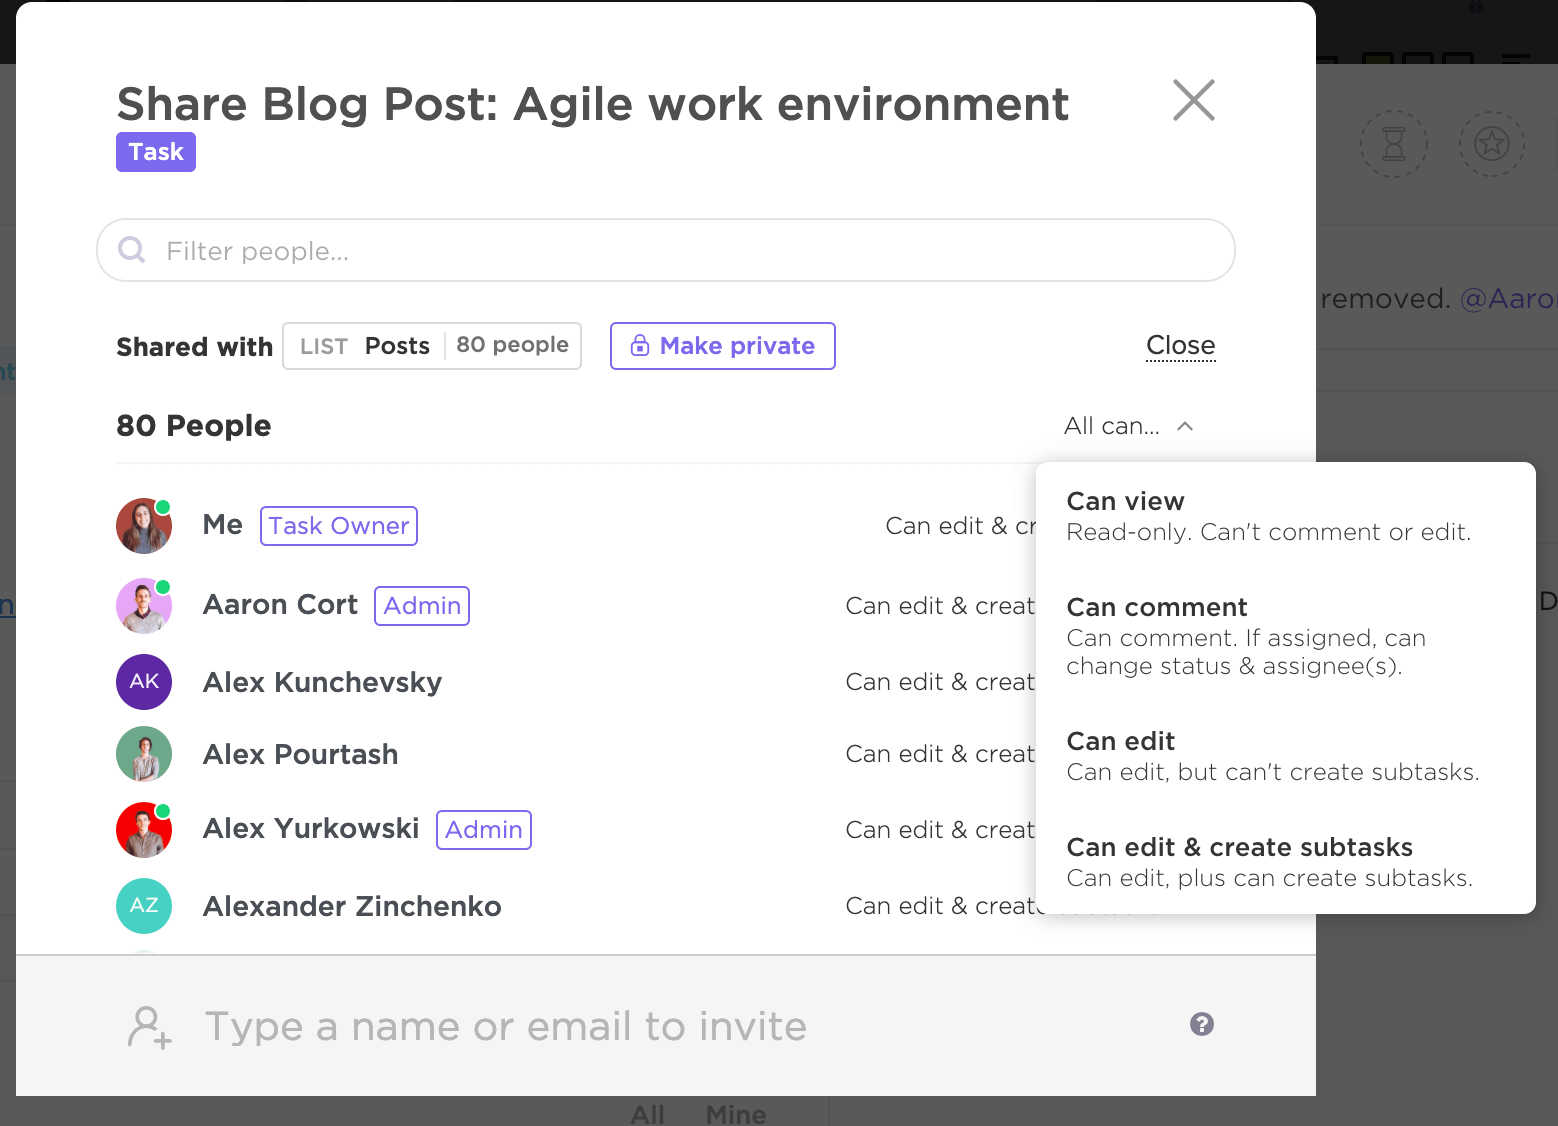Click the Filter people search field
Screen dimensions: 1558x1126
[x=680, y=250]
